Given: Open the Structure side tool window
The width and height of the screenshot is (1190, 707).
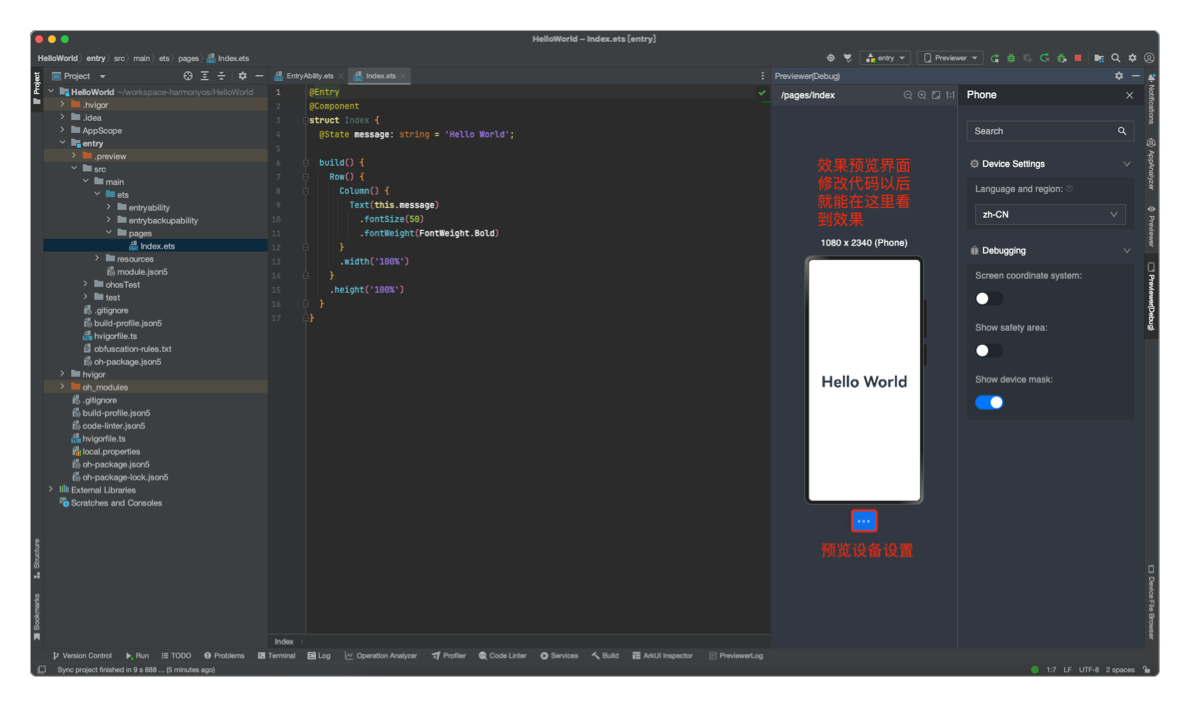Looking at the screenshot, I should point(36,558).
